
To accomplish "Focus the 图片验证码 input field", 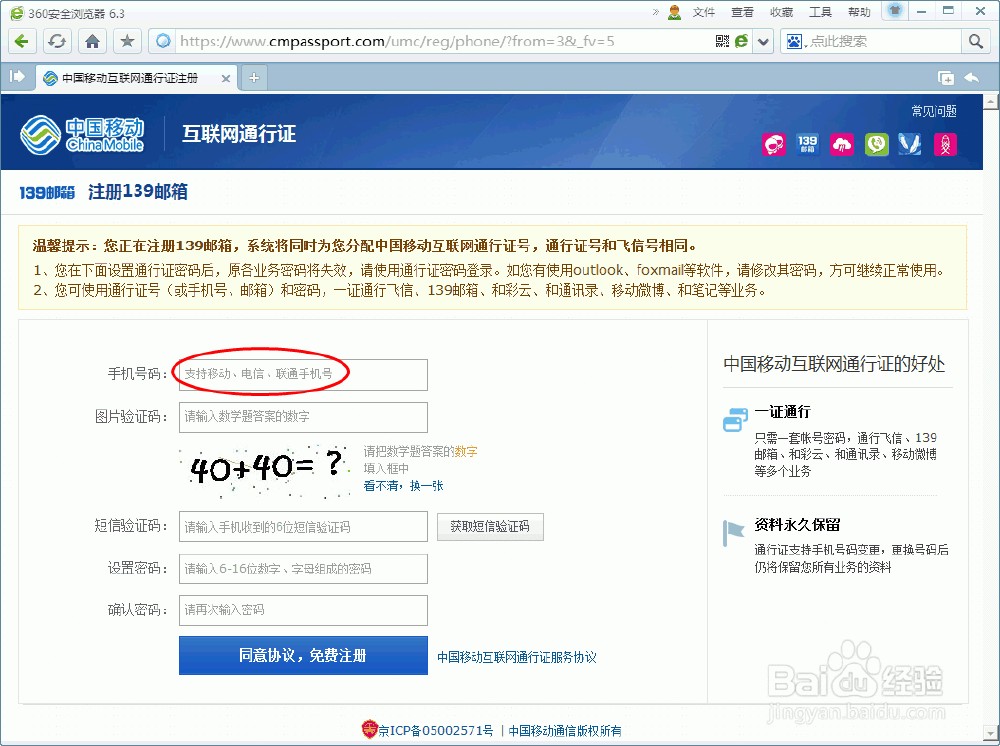I will (x=303, y=417).
